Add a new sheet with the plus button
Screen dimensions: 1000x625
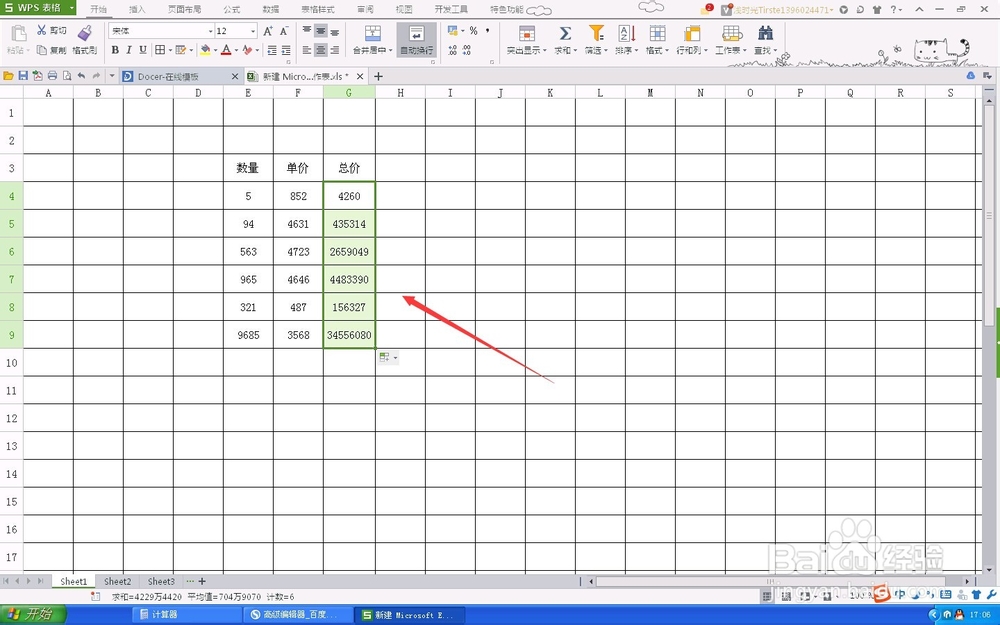pos(202,582)
